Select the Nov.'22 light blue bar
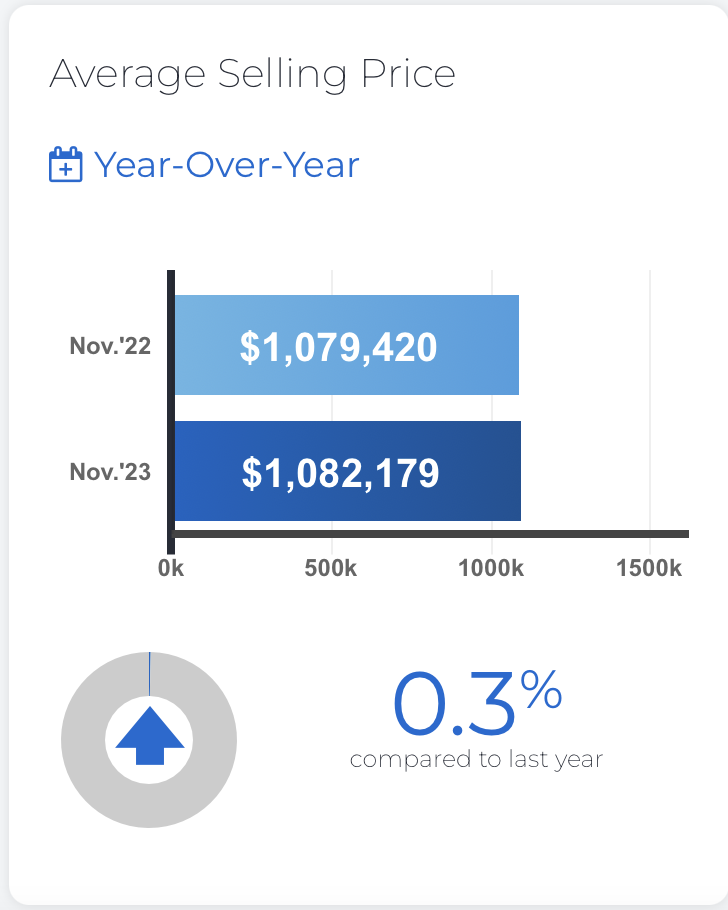Image resolution: width=728 pixels, height=910 pixels. (347, 345)
